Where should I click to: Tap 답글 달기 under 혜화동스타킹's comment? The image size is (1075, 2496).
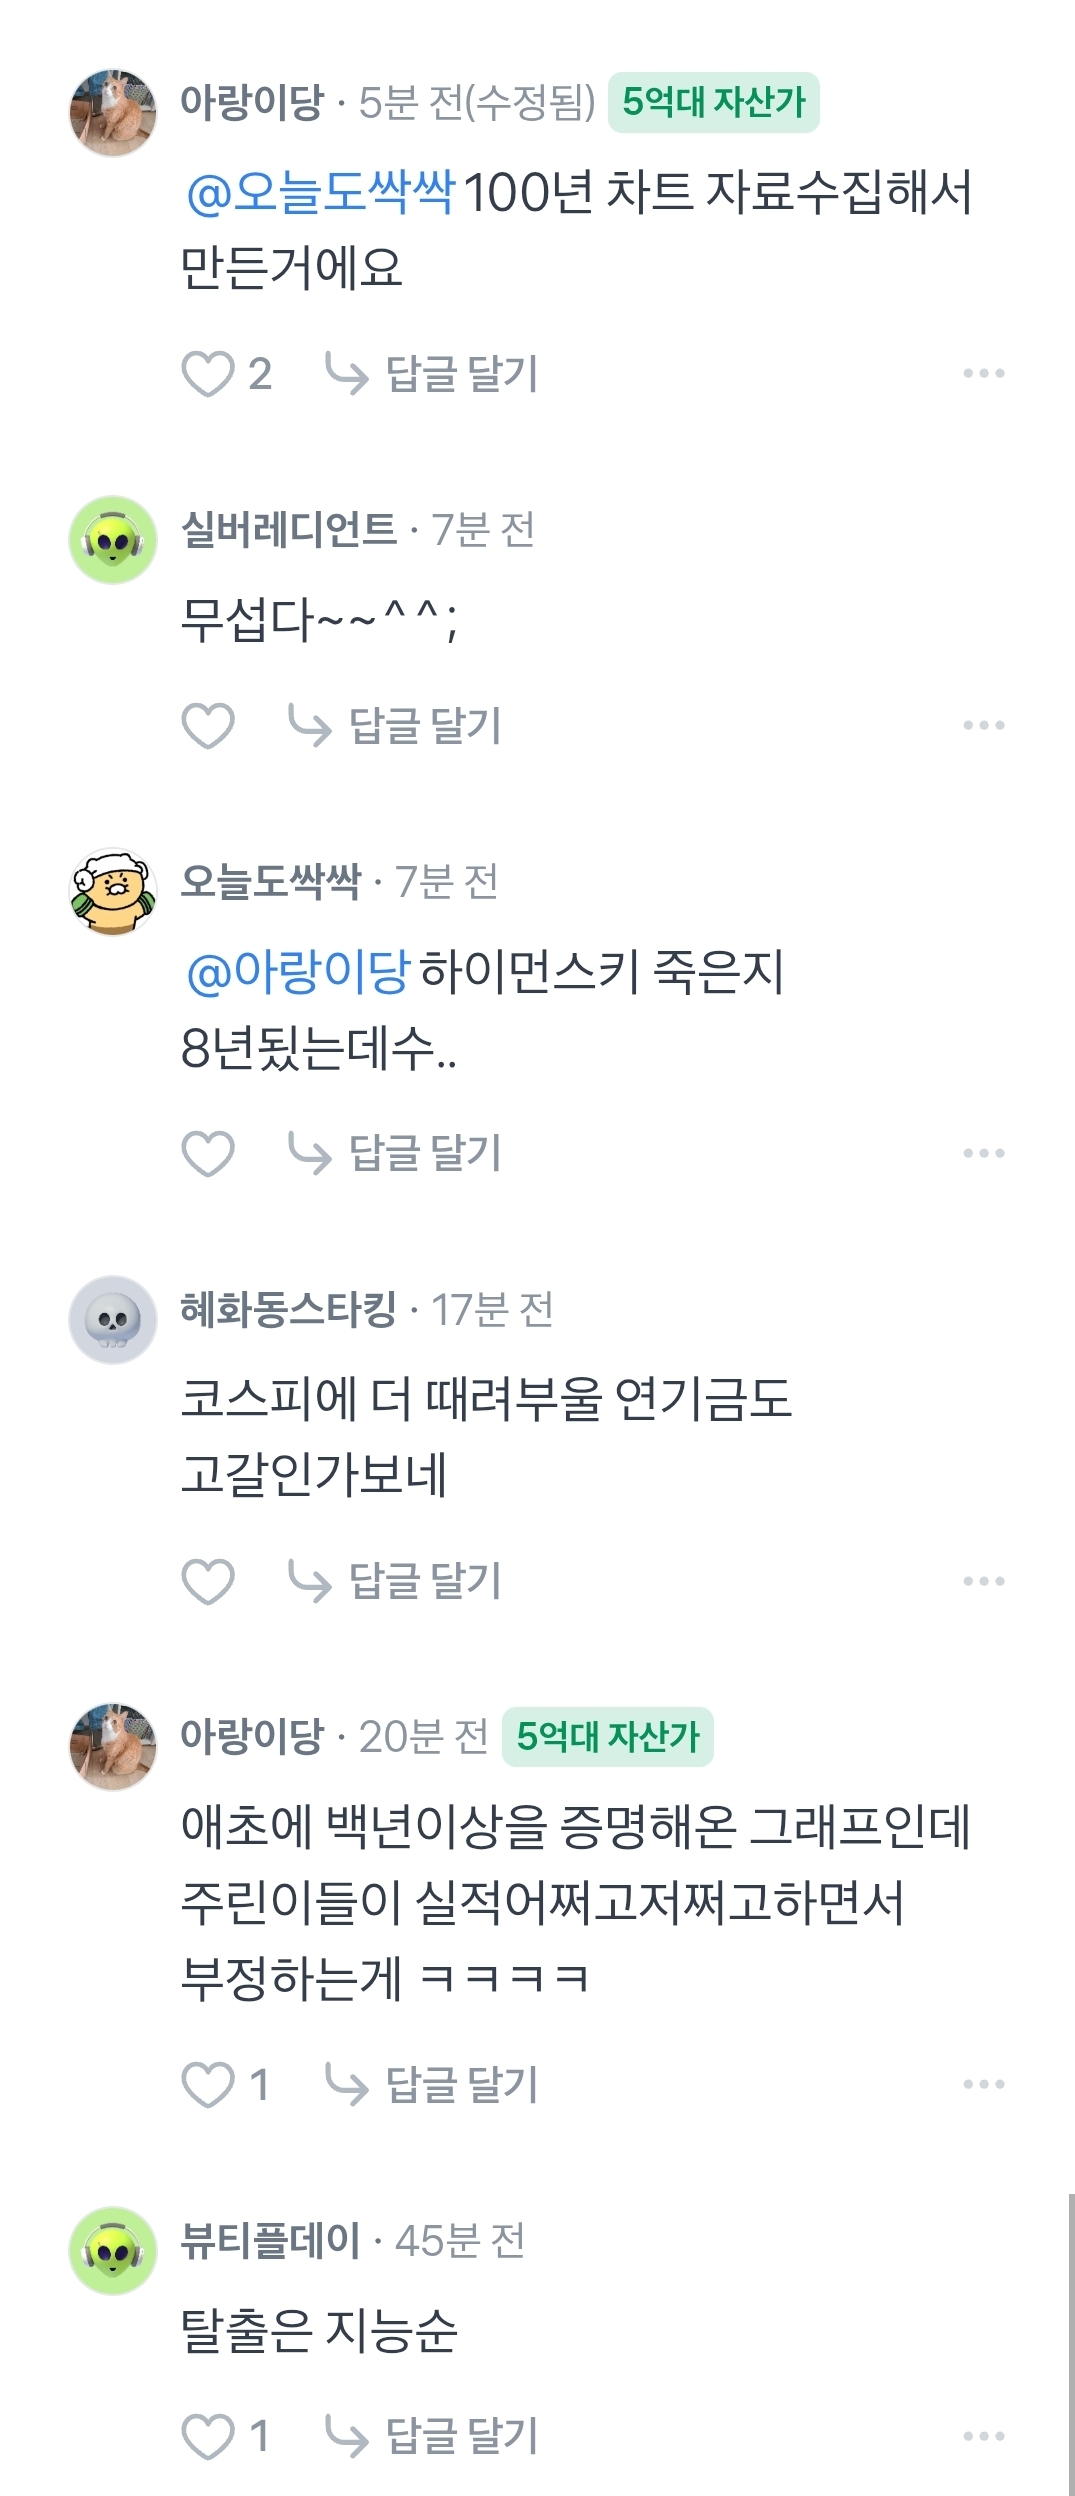[396, 1581]
